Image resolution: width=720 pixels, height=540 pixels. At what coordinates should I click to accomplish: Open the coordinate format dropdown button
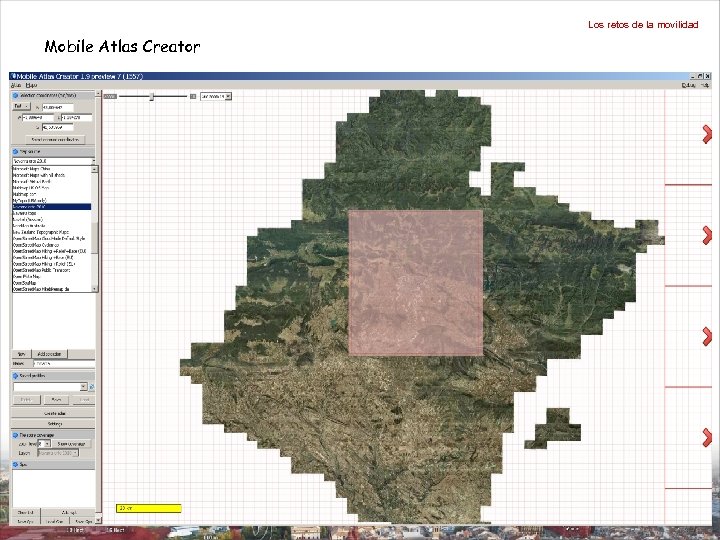click(x=22, y=106)
